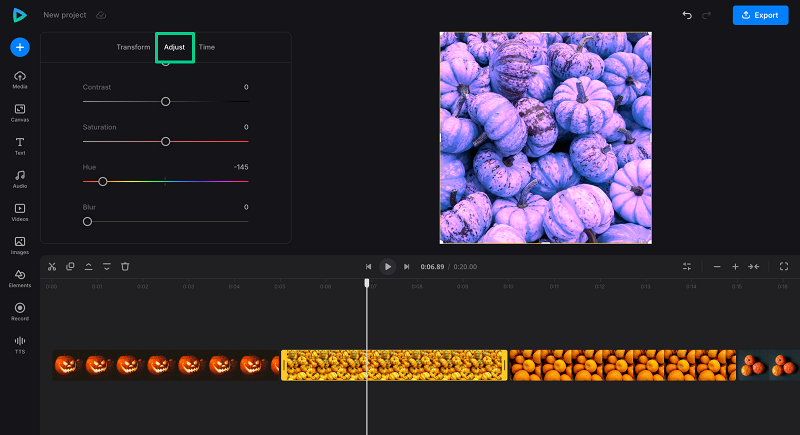
Task: Click the Saturation slider handle
Action: [x=165, y=141]
